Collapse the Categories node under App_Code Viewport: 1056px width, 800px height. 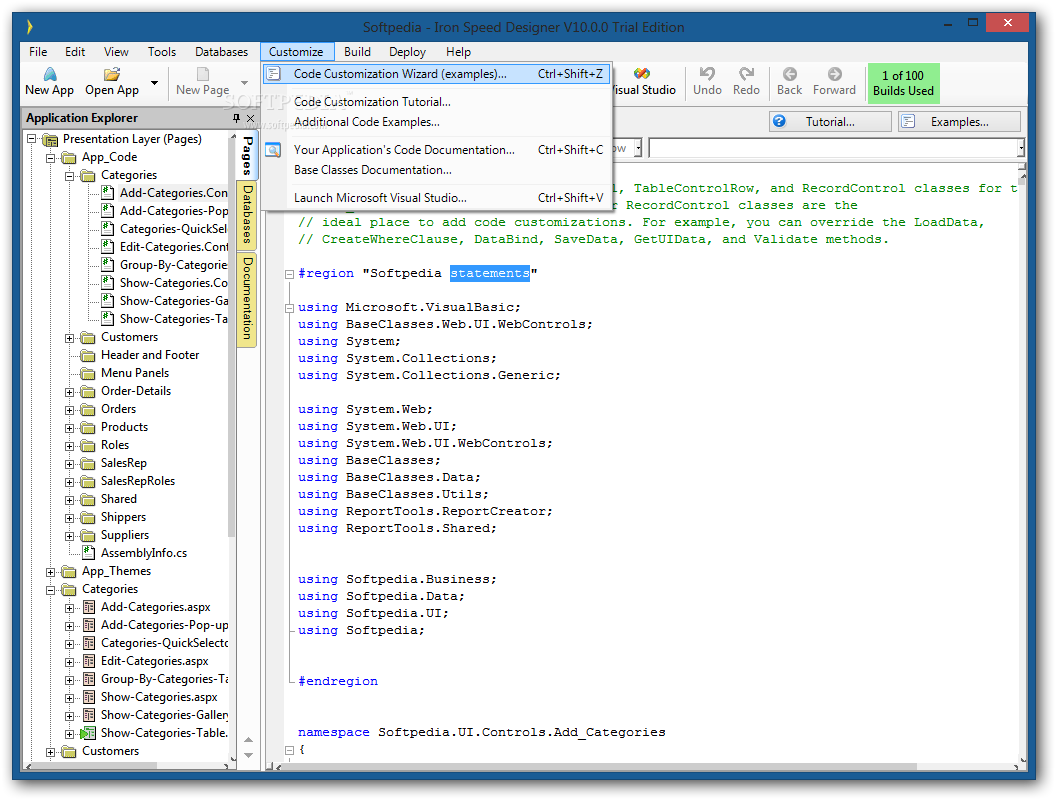click(x=69, y=176)
